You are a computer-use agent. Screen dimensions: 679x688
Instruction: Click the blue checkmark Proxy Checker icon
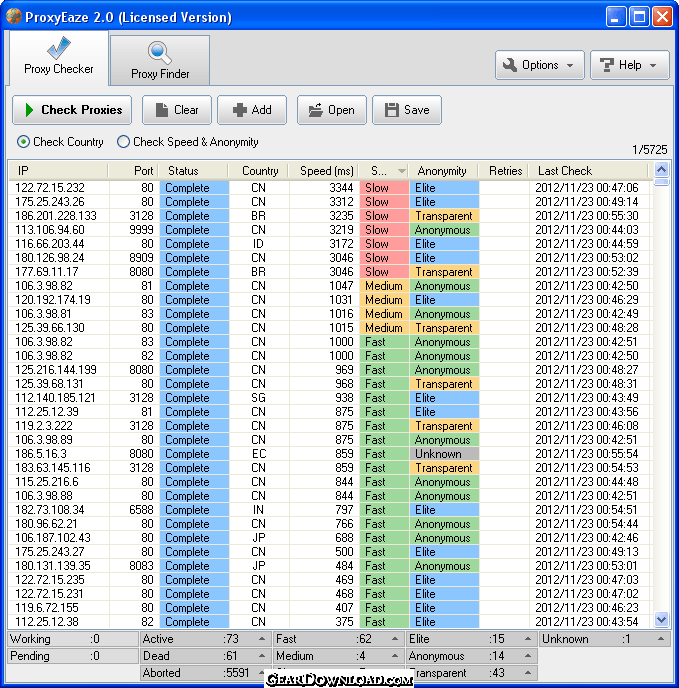pos(59,48)
